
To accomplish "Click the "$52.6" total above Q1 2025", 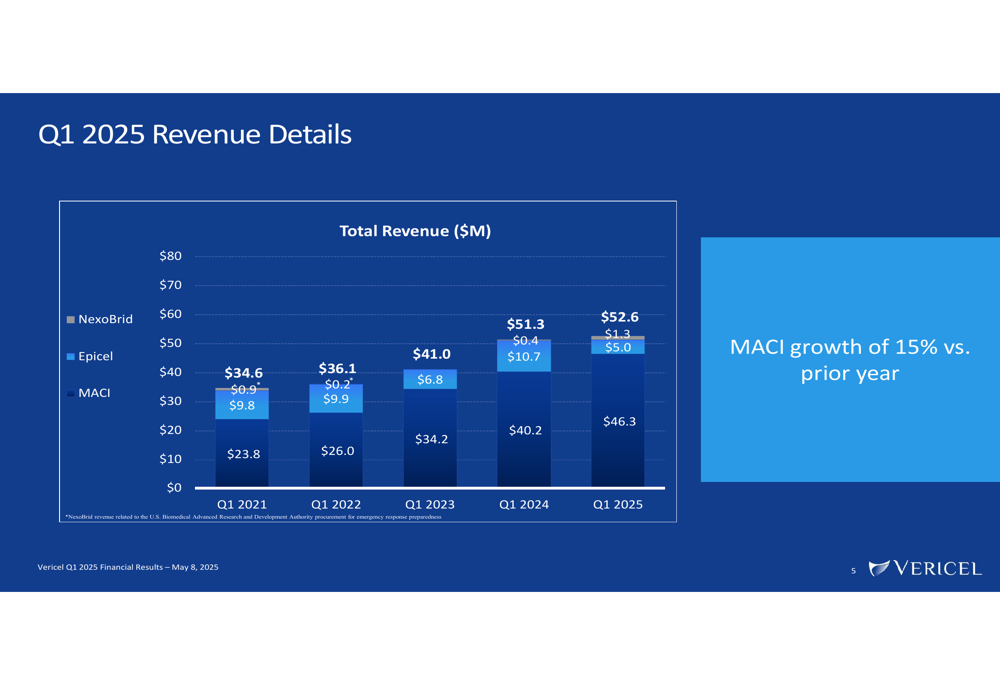I will point(619,316).
